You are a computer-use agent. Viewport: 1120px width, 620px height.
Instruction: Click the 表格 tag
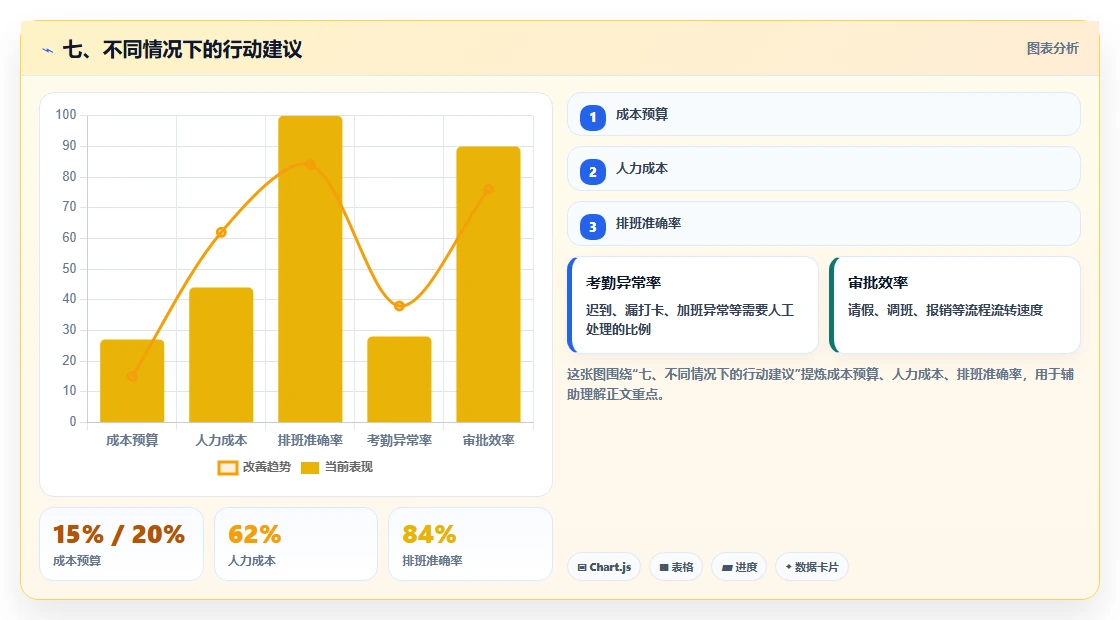coord(676,567)
